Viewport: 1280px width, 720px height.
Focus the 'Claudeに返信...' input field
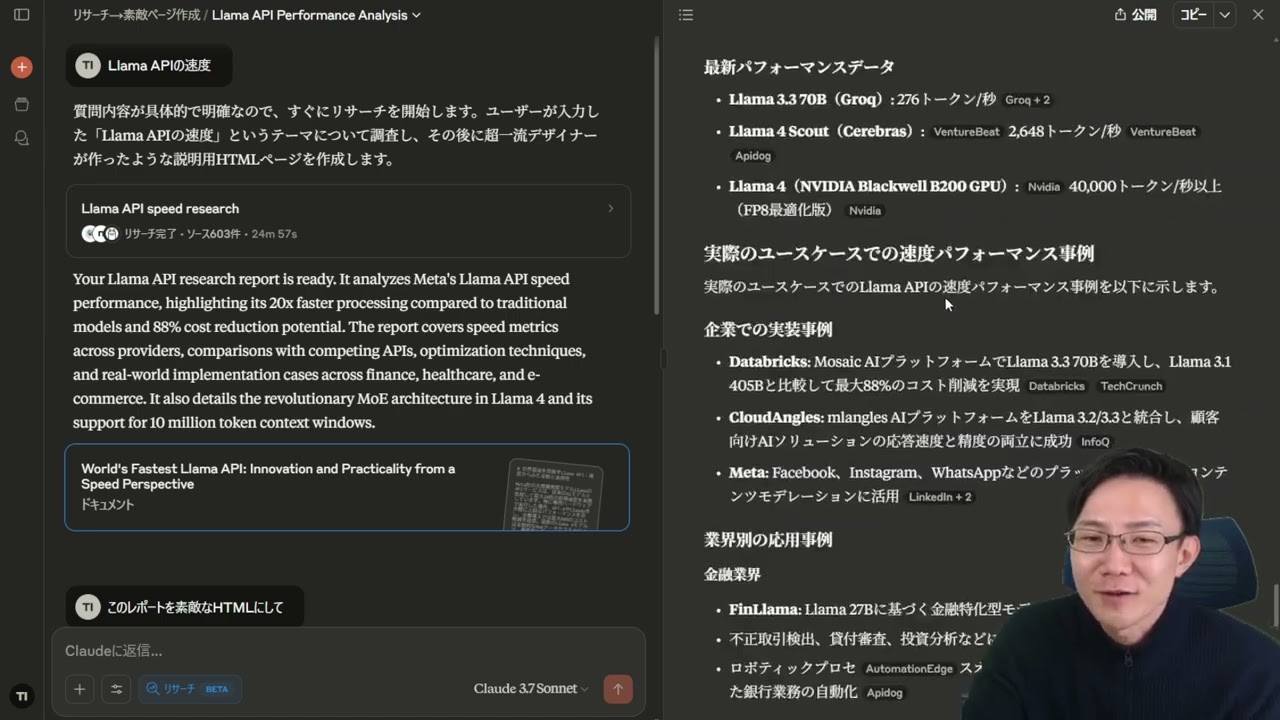(348, 651)
